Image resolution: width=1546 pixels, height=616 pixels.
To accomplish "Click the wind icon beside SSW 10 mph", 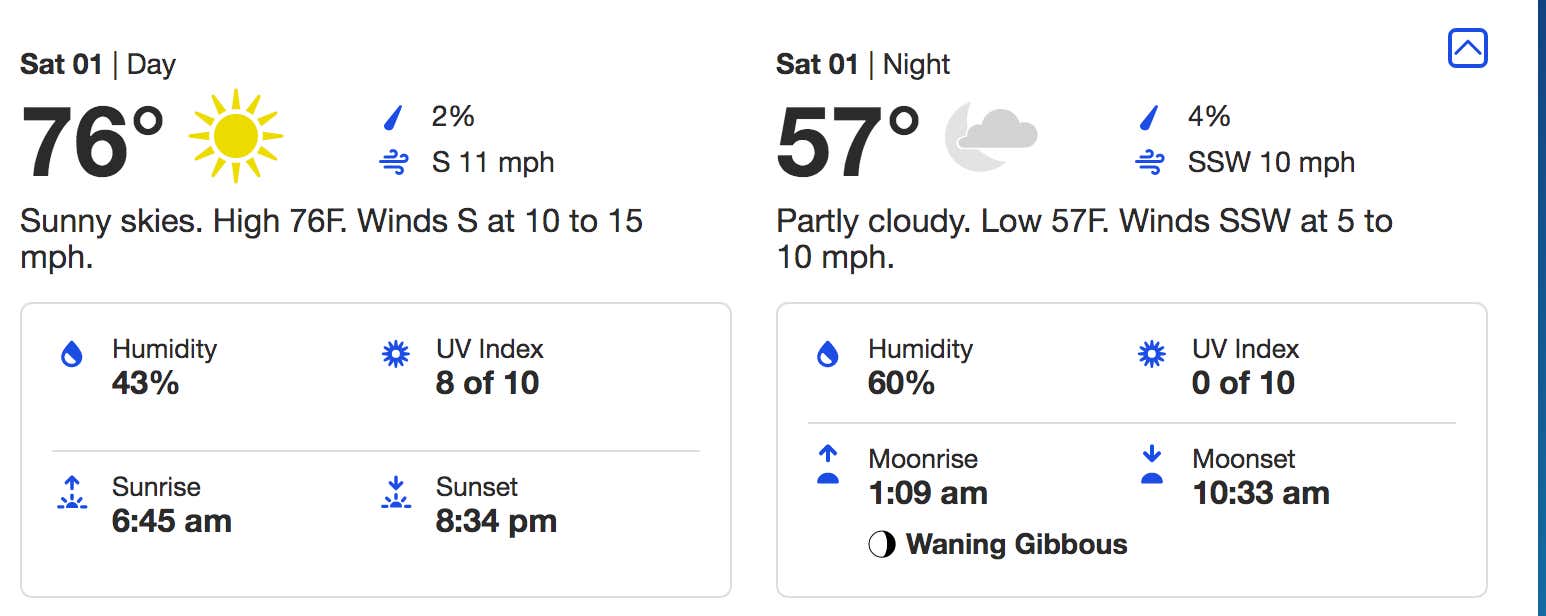I will (x=1150, y=162).
